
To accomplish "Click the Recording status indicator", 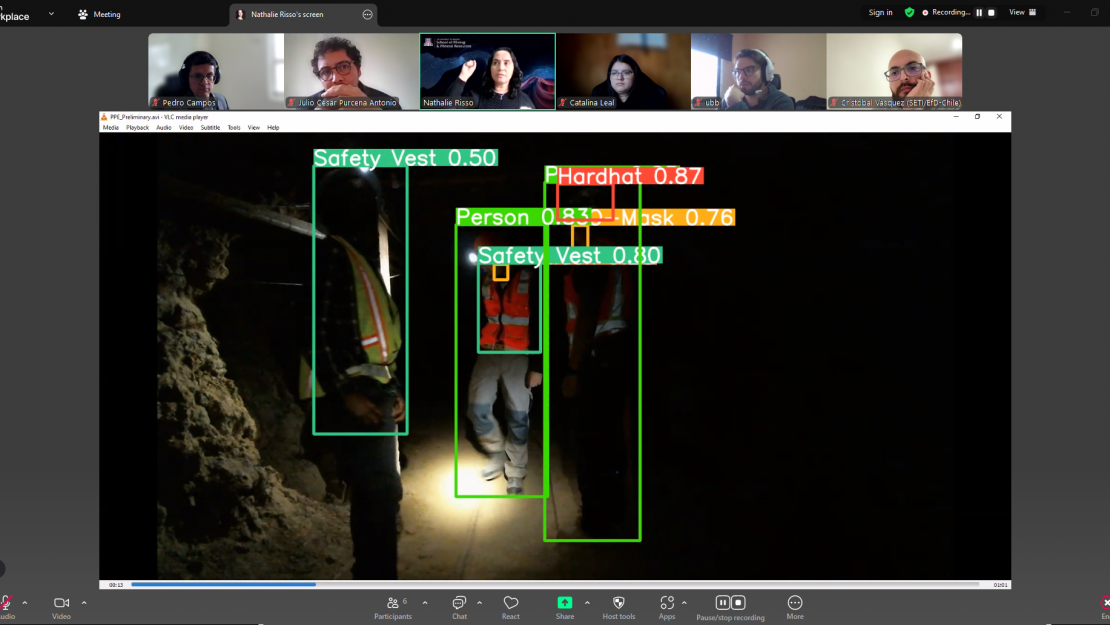I will [946, 13].
